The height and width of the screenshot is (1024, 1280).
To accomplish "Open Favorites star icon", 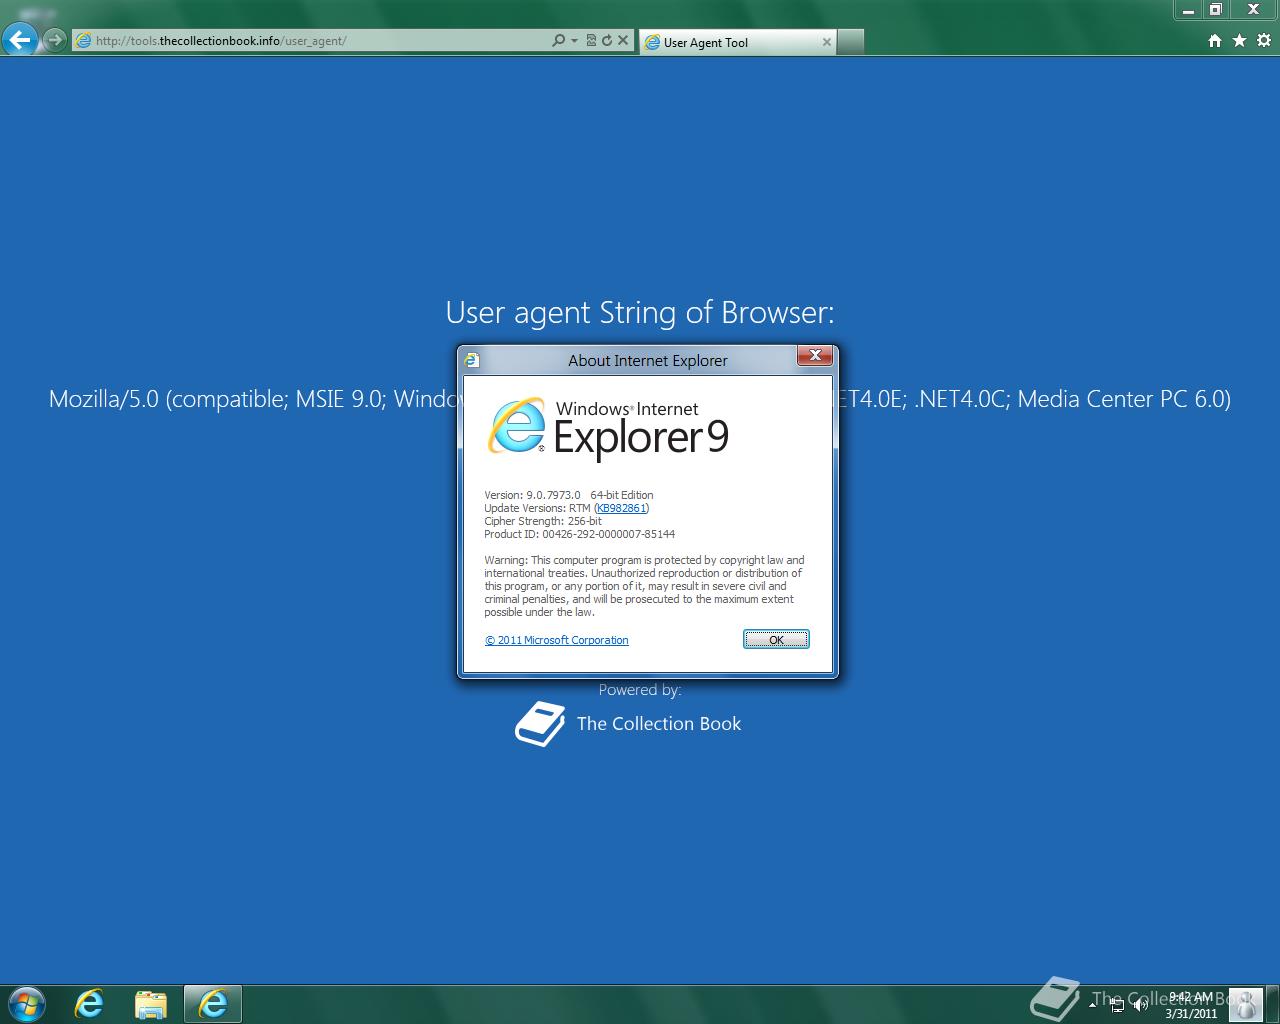I will pos(1239,41).
